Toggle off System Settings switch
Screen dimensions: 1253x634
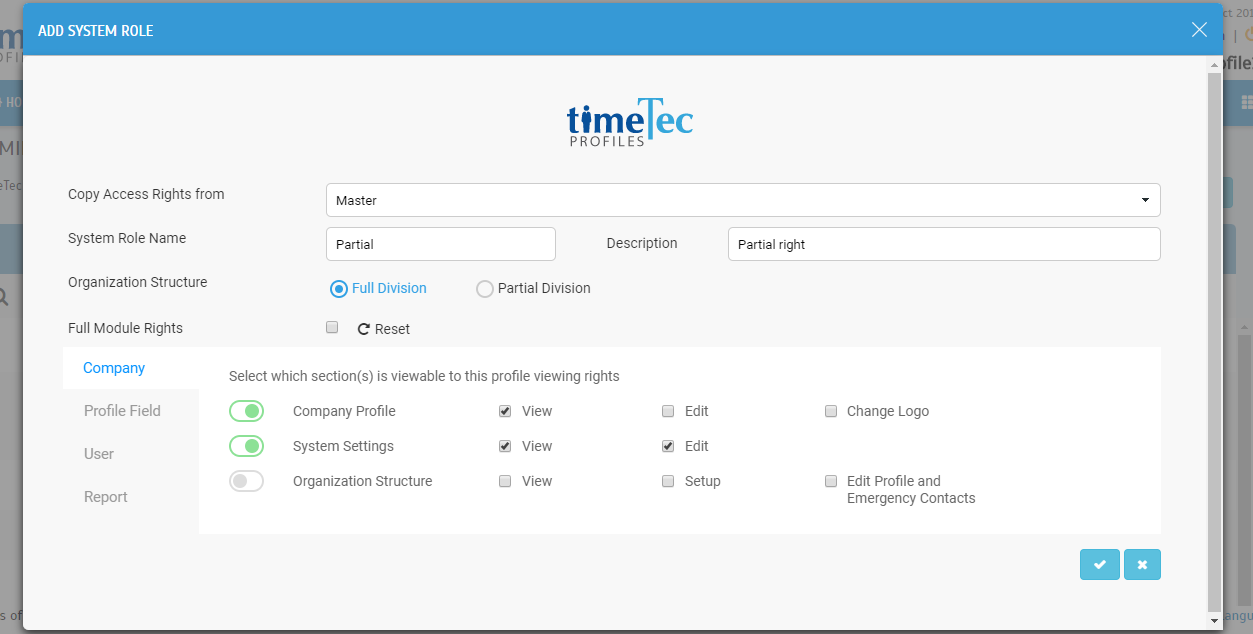[x=246, y=446]
